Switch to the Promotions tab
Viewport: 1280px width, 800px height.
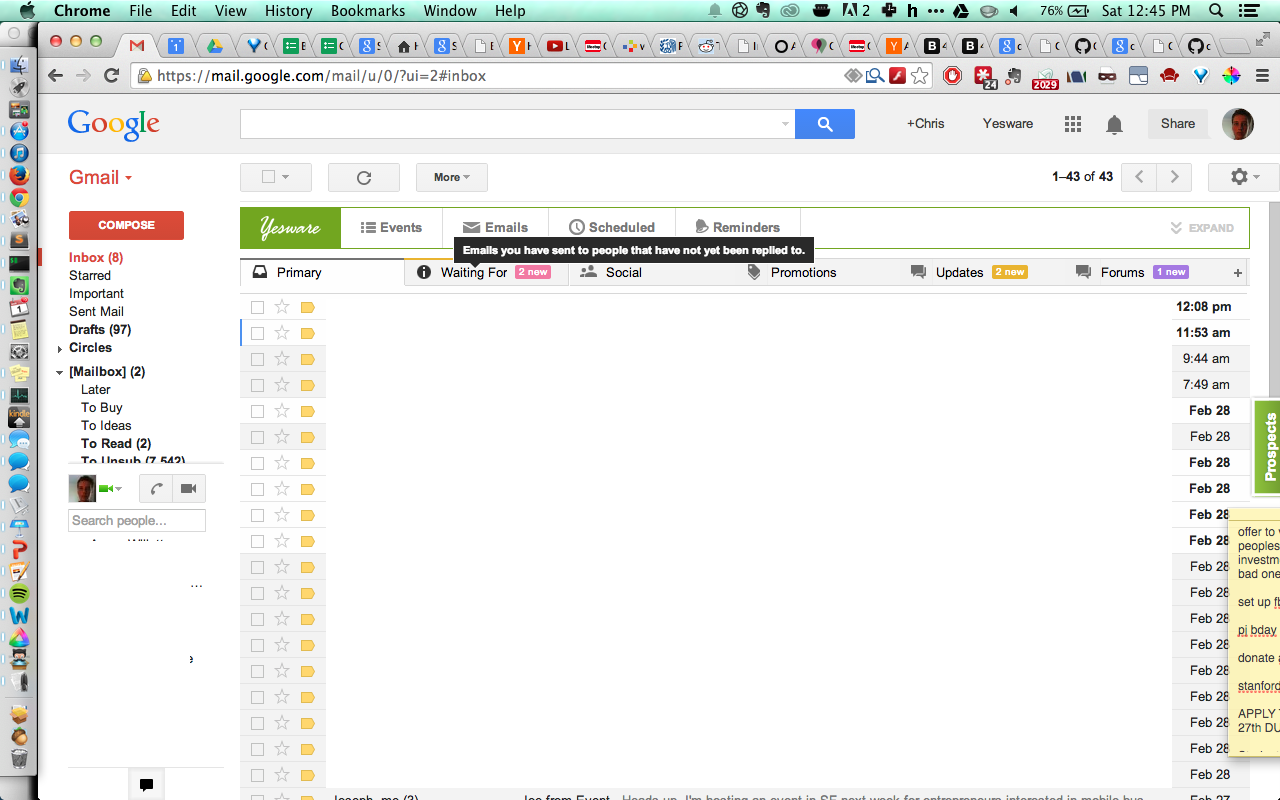click(803, 272)
